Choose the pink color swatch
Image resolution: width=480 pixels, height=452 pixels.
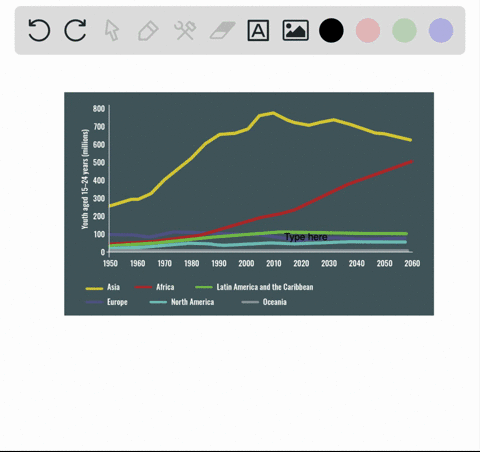(x=368, y=30)
